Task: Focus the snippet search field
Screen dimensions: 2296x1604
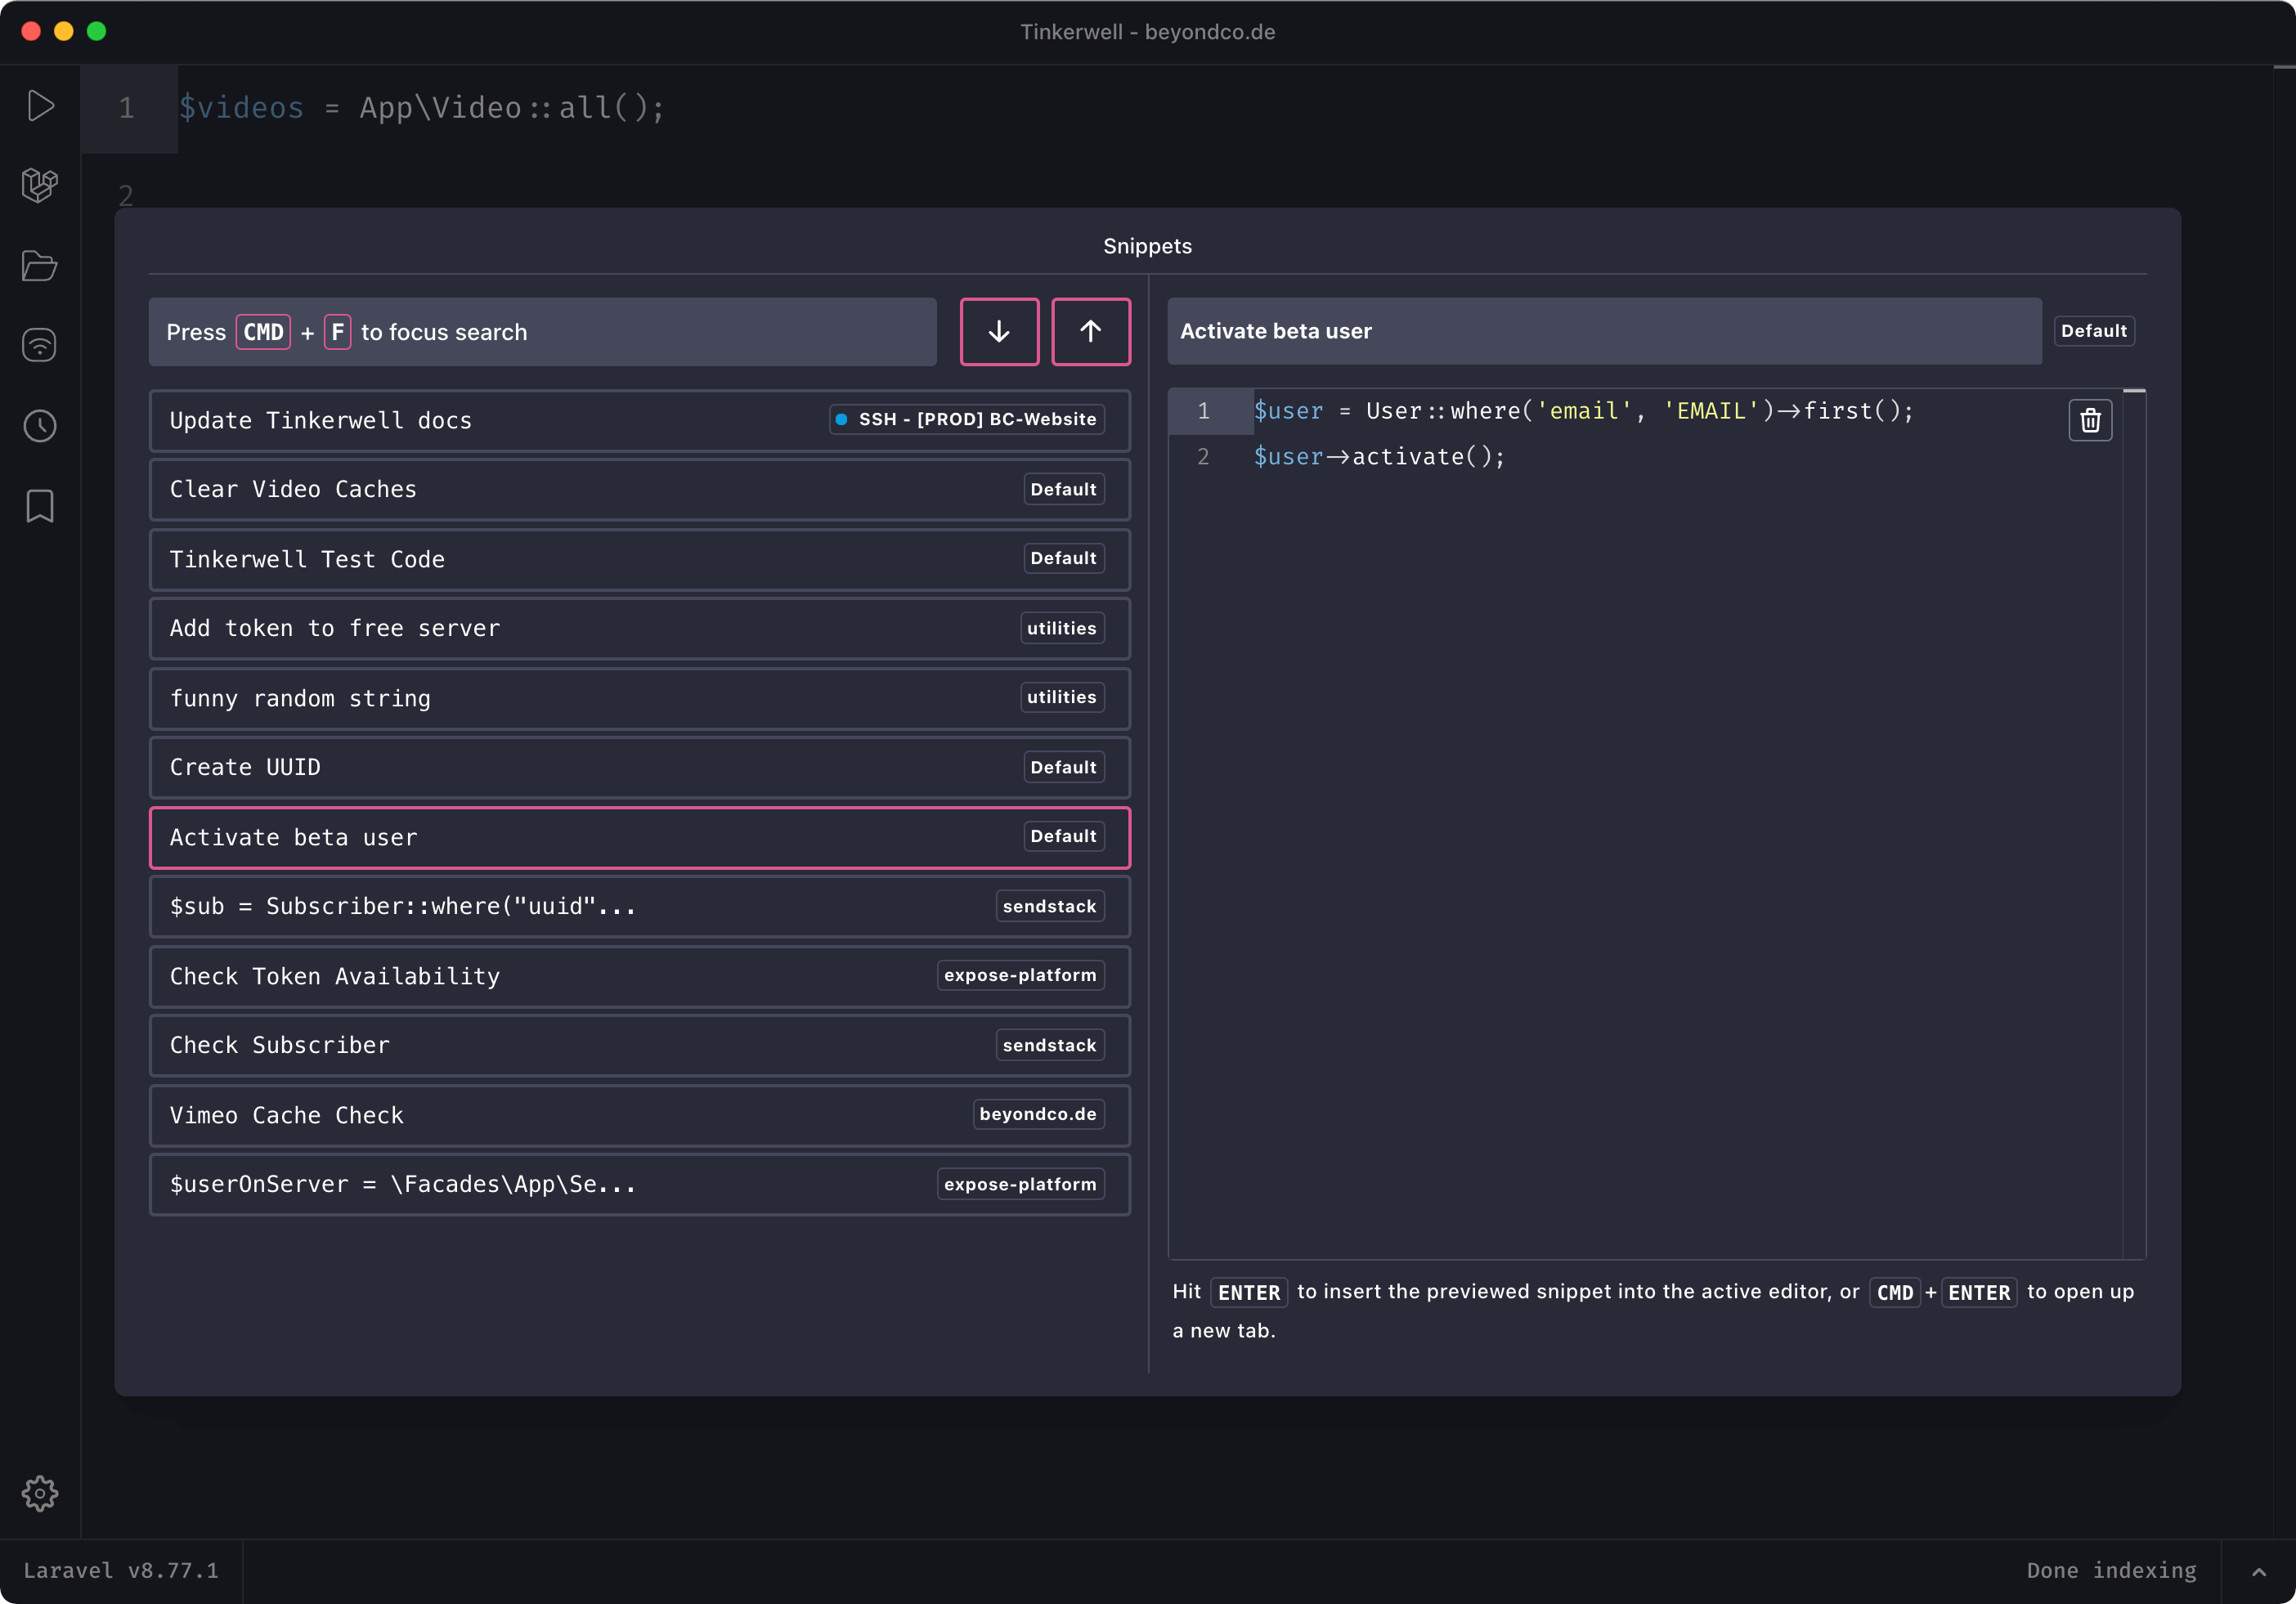Action: (x=543, y=332)
